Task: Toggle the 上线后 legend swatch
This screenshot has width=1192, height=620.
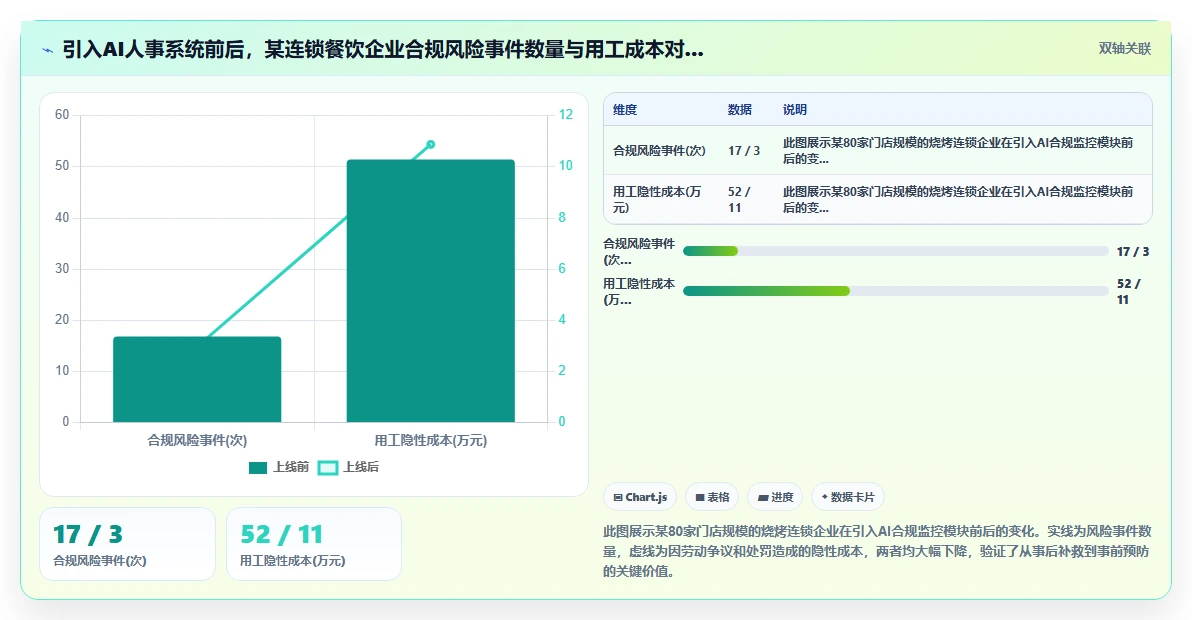Action: [328, 467]
